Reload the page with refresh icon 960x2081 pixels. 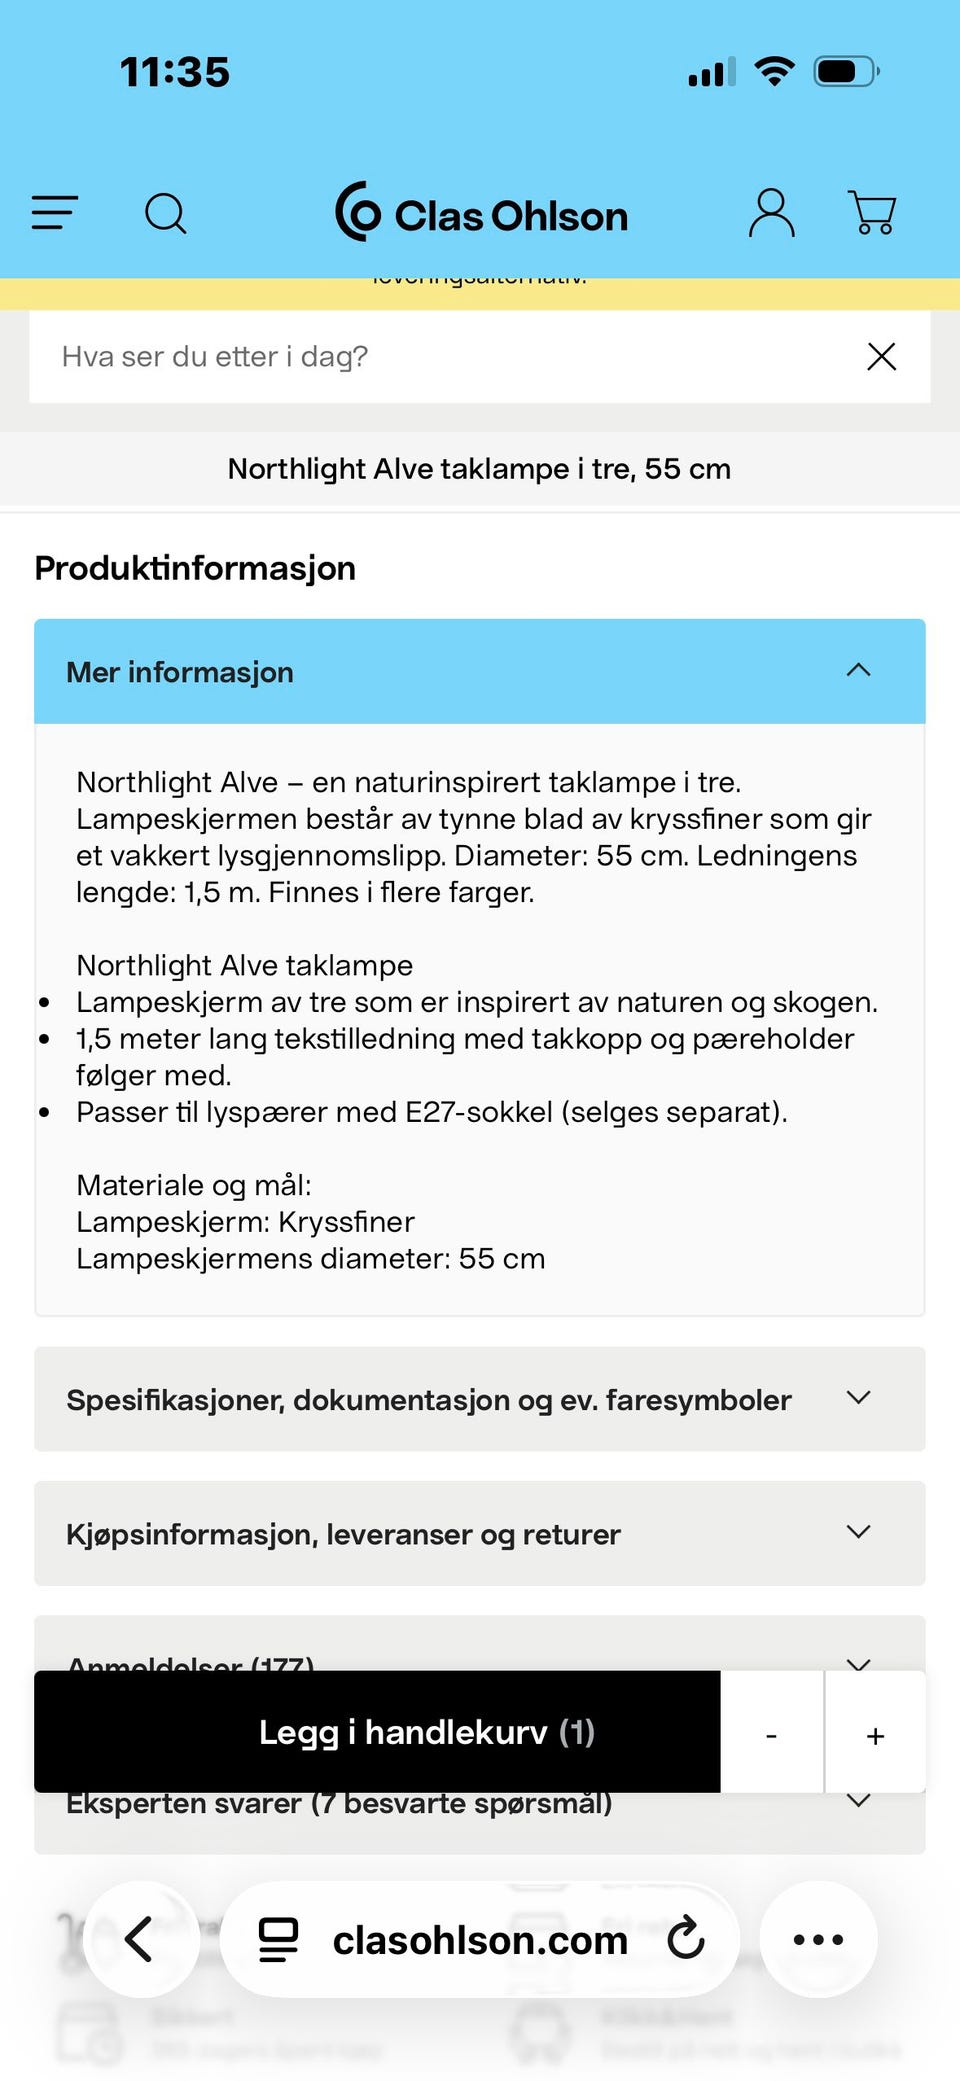click(x=686, y=1939)
